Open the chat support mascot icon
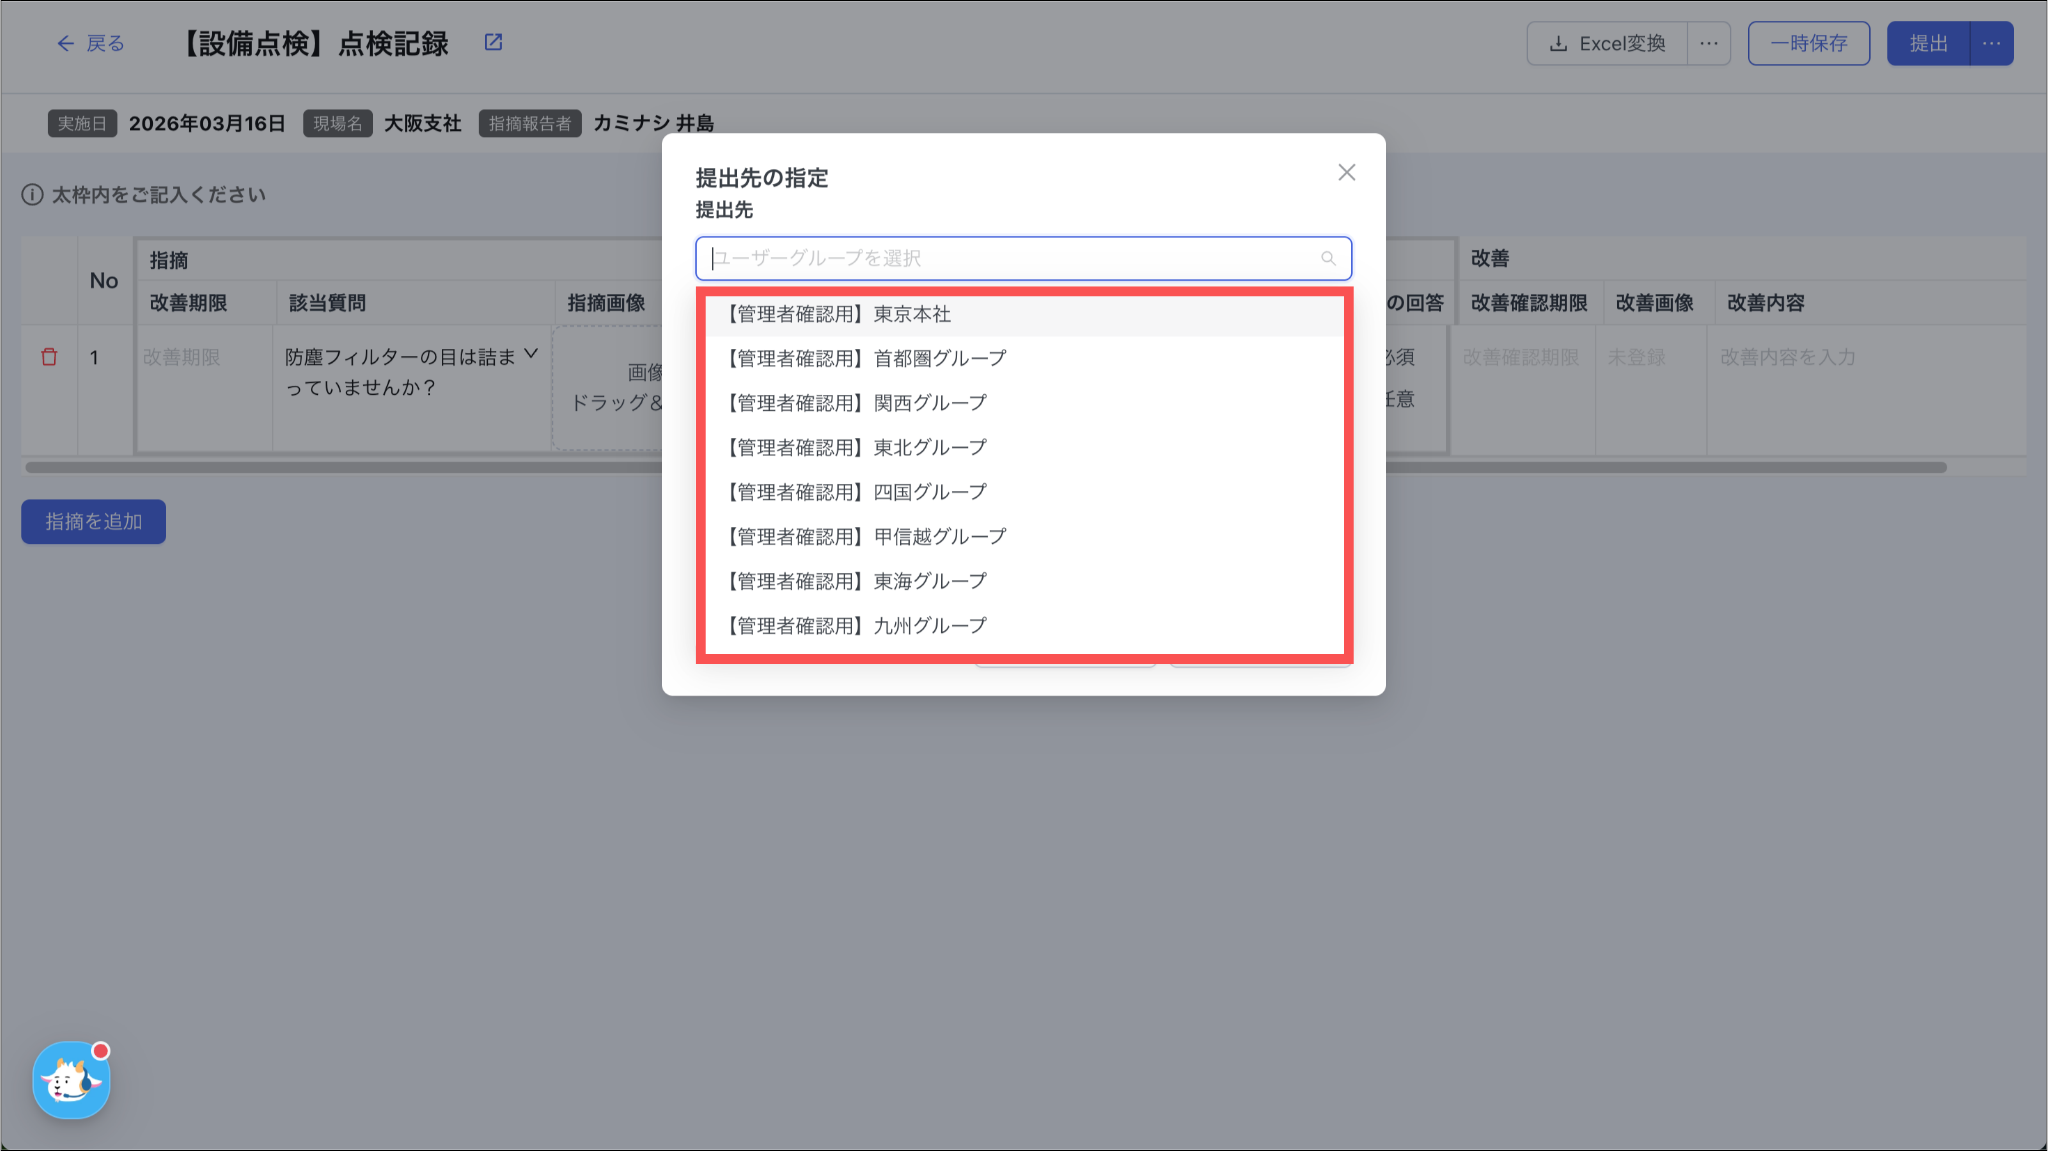The width and height of the screenshot is (2048, 1151). tap(71, 1080)
